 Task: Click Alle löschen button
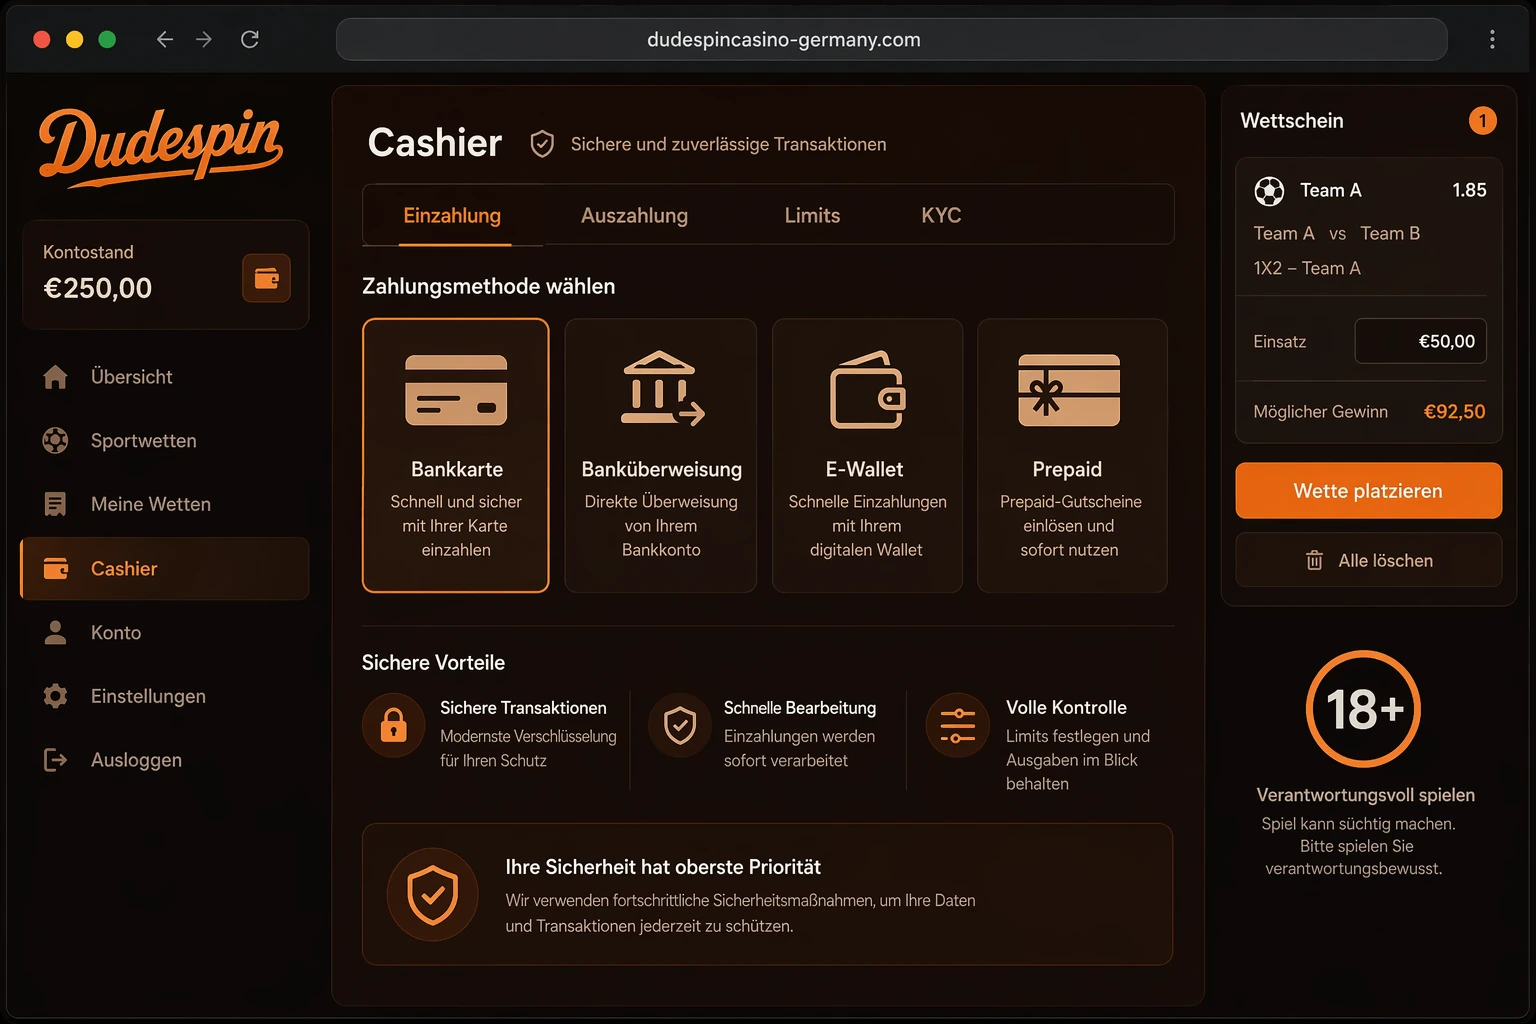[1368, 560]
